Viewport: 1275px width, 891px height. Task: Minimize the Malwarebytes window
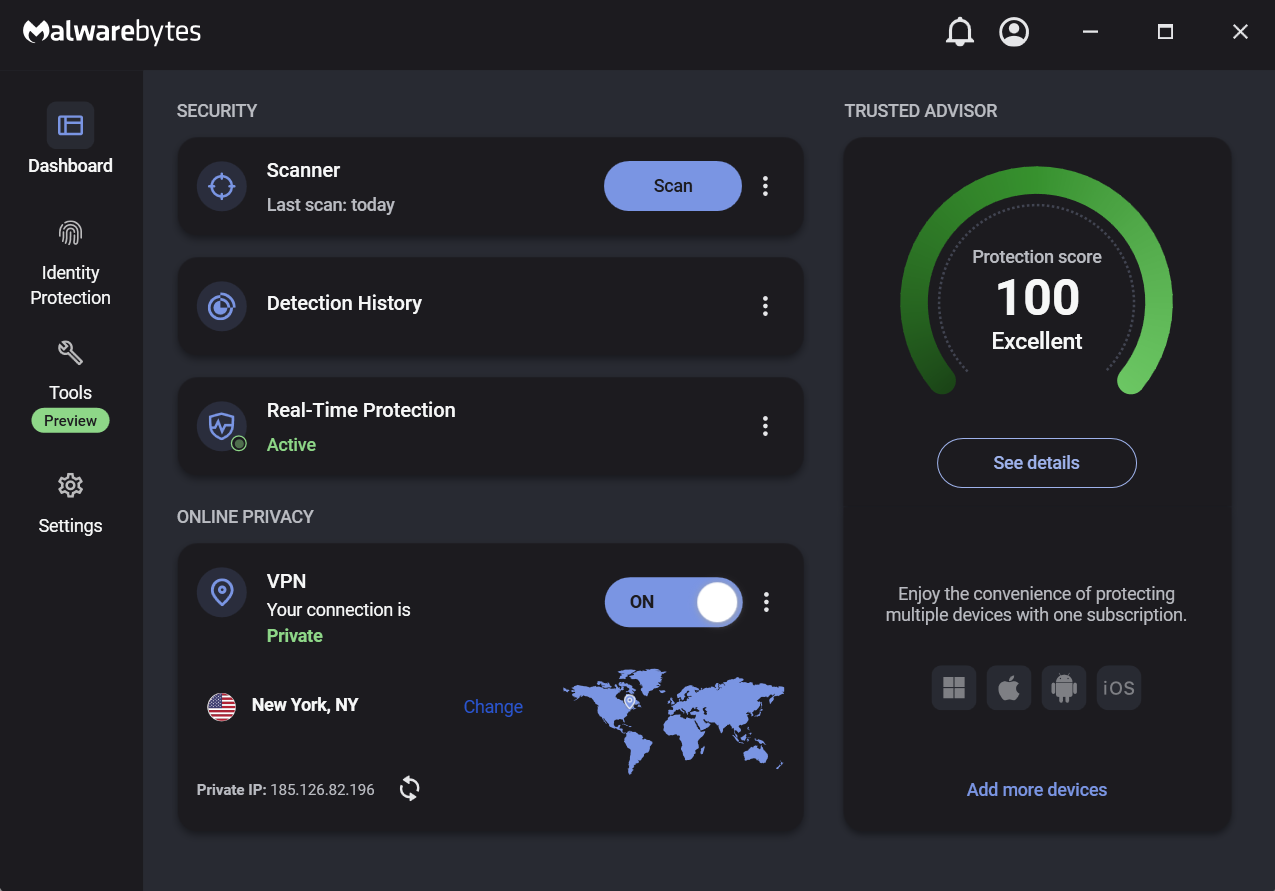pyautogui.click(x=1091, y=32)
